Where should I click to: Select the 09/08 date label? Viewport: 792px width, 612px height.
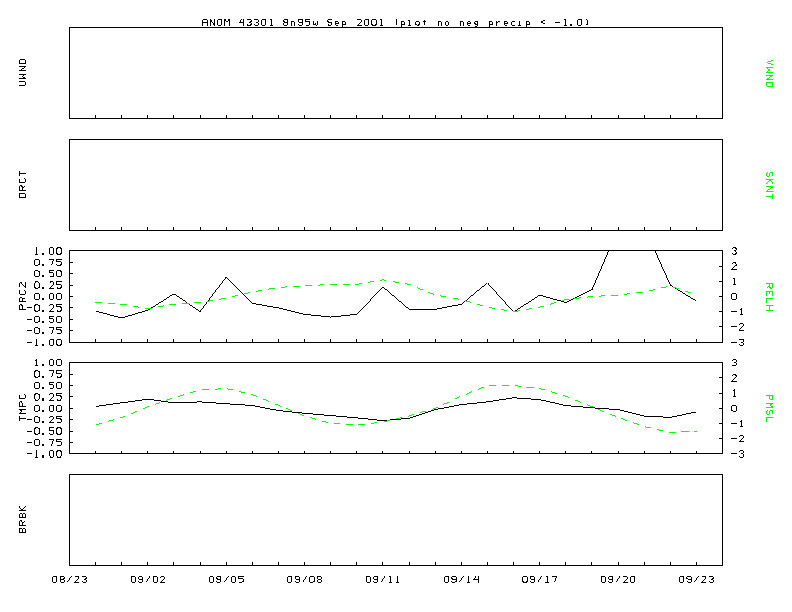[305, 579]
